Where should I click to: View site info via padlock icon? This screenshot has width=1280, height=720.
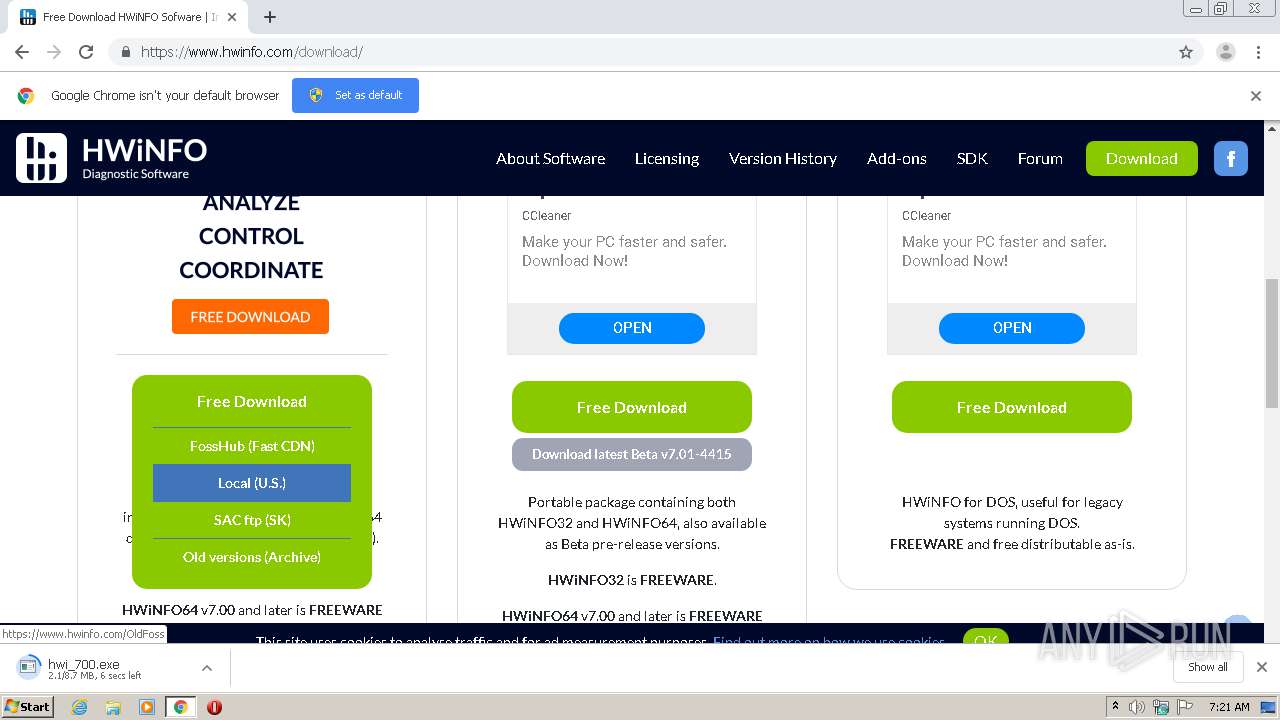125,52
